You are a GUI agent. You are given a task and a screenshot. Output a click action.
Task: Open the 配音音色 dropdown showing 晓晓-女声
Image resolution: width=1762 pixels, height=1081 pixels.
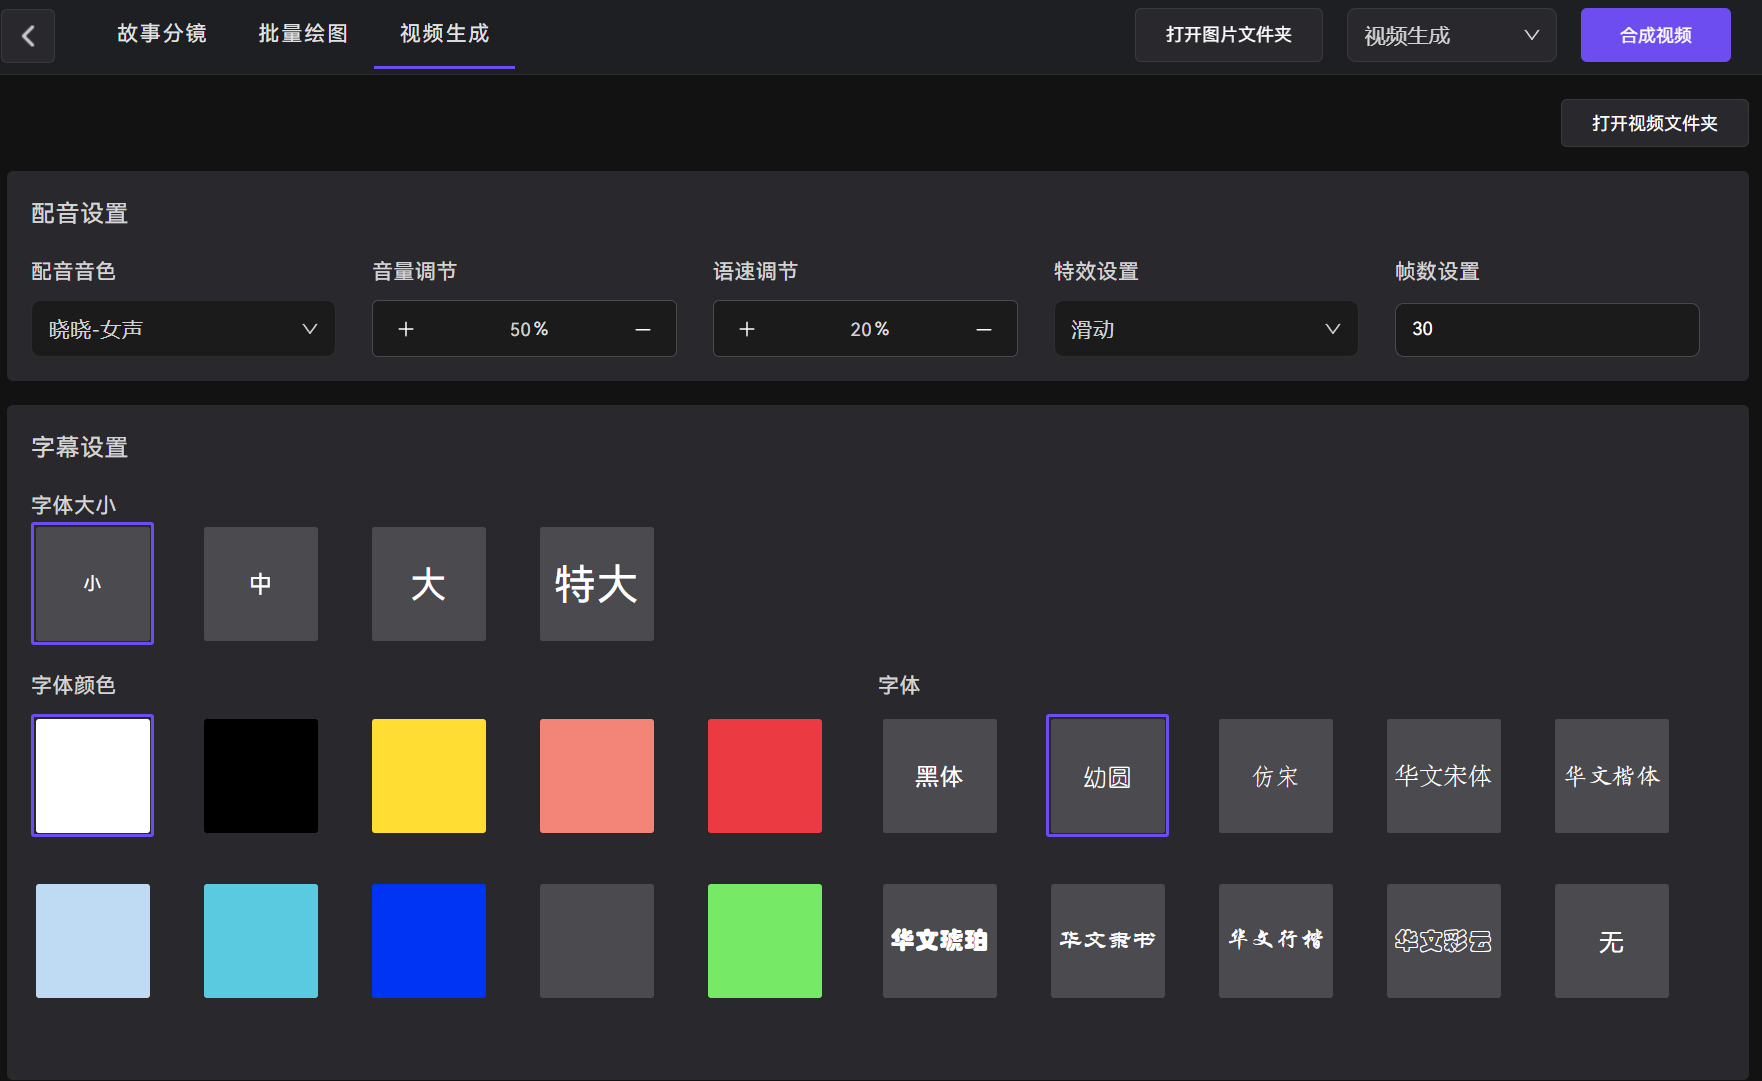[183, 329]
